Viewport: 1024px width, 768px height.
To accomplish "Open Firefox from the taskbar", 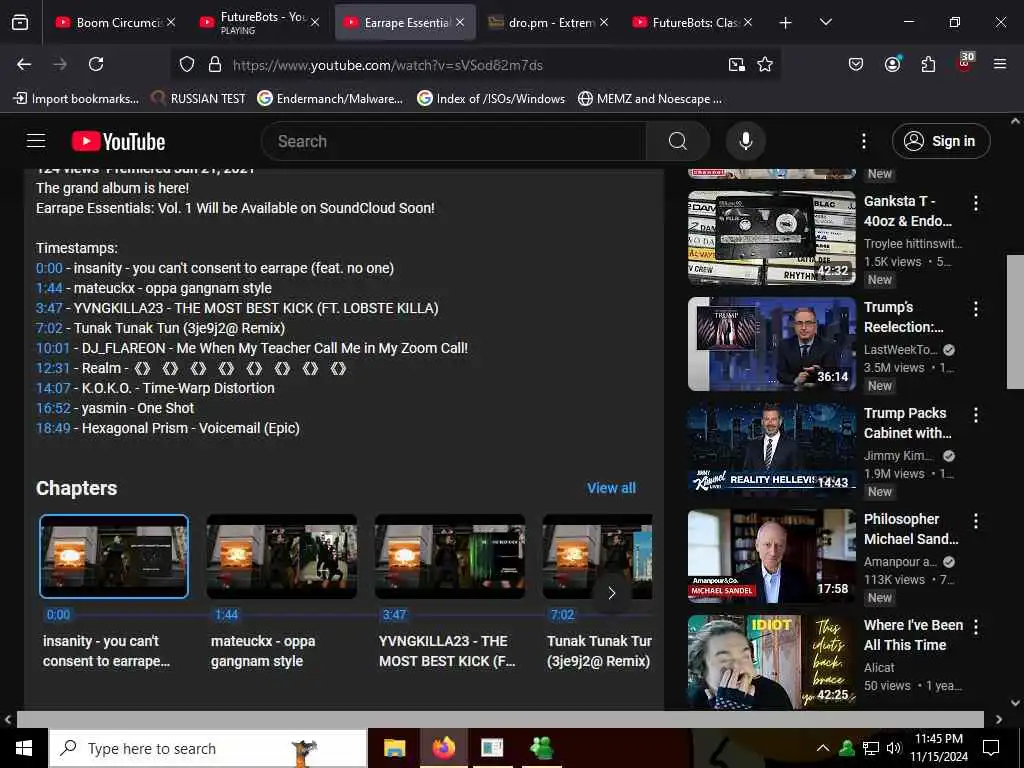I will (x=443, y=748).
